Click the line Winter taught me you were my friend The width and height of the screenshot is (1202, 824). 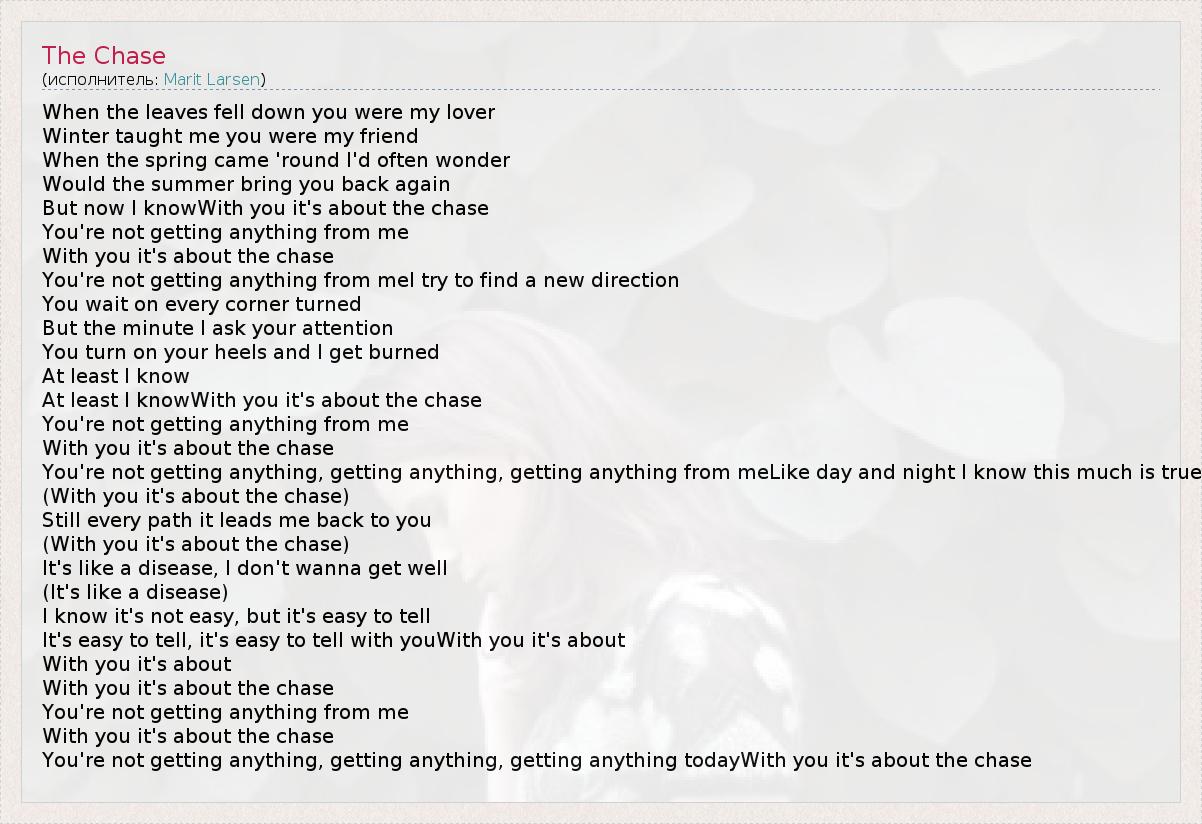tap(230, 136)
